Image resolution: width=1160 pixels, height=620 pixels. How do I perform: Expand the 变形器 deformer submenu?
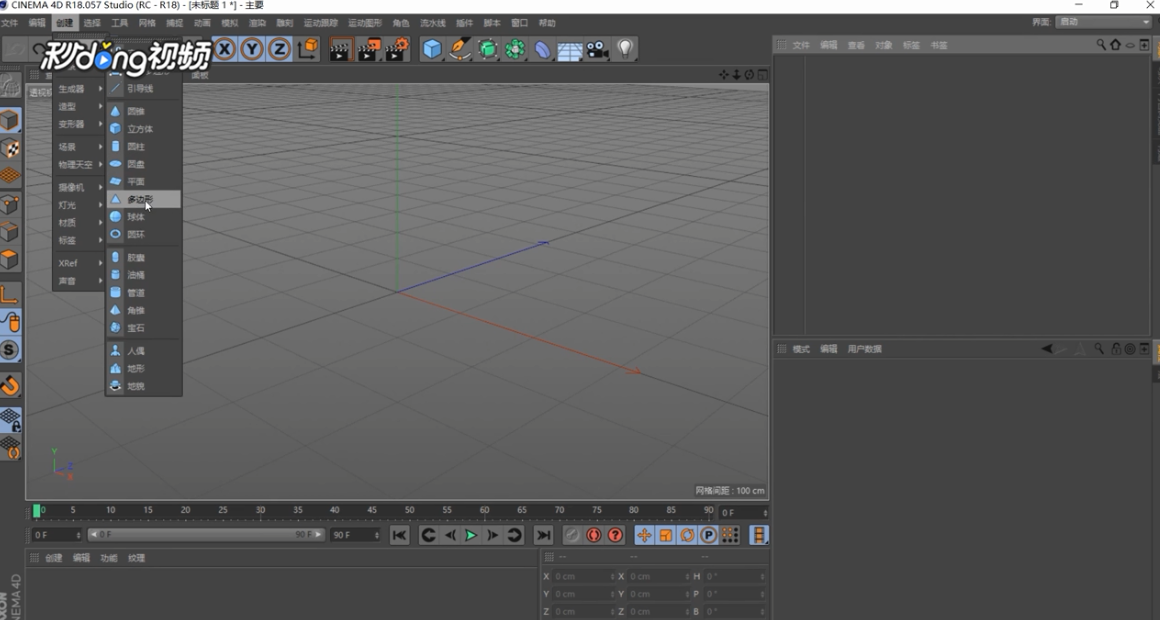pos(79,124)
